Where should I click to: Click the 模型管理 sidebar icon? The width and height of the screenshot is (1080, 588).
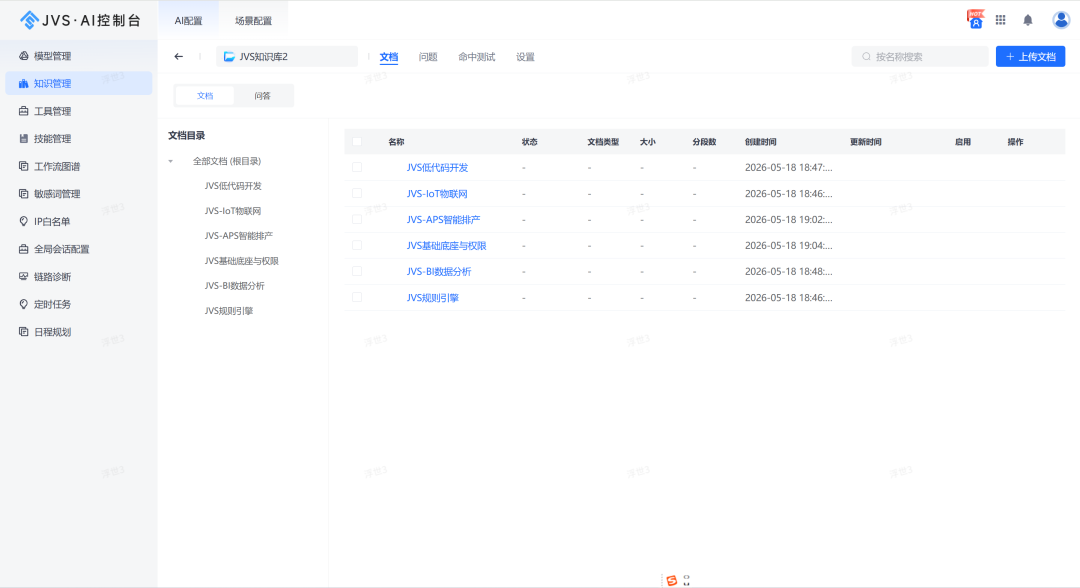point(23,56)
